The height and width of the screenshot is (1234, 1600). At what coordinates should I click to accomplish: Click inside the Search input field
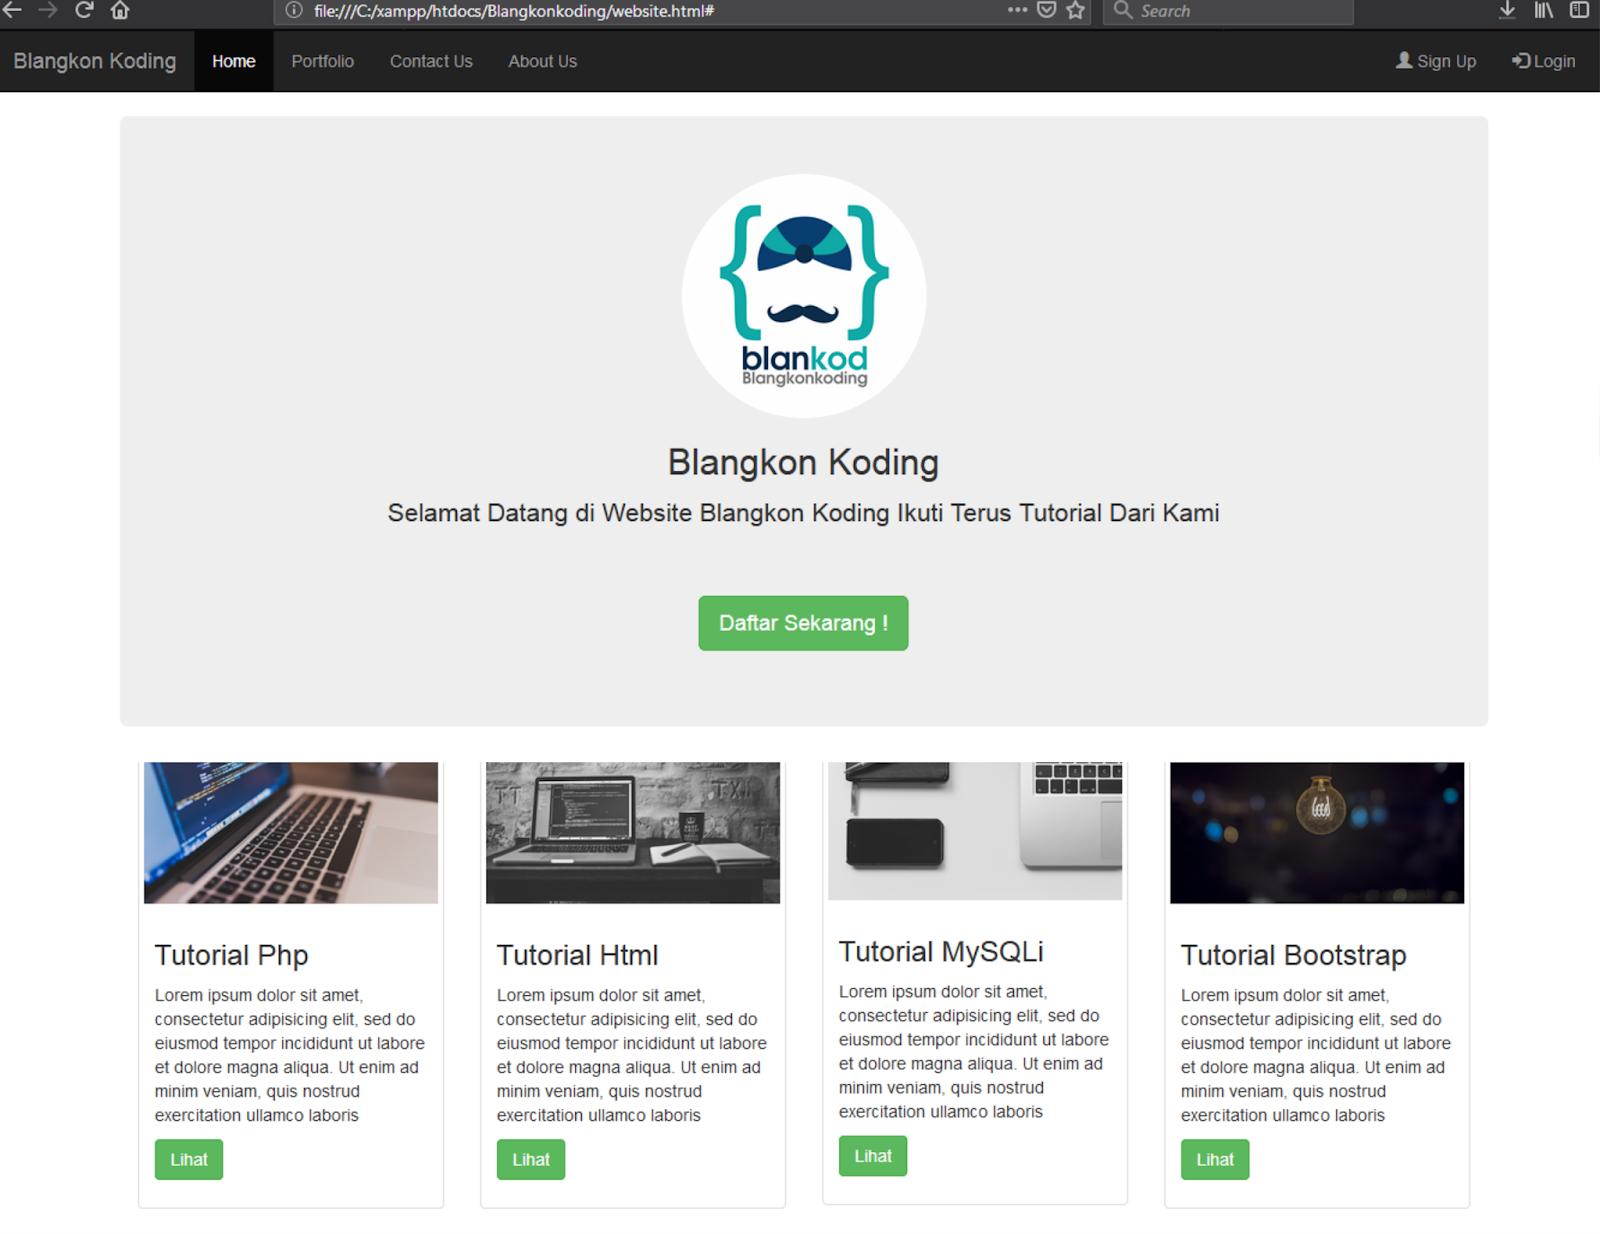click(x=1230, y=12)
